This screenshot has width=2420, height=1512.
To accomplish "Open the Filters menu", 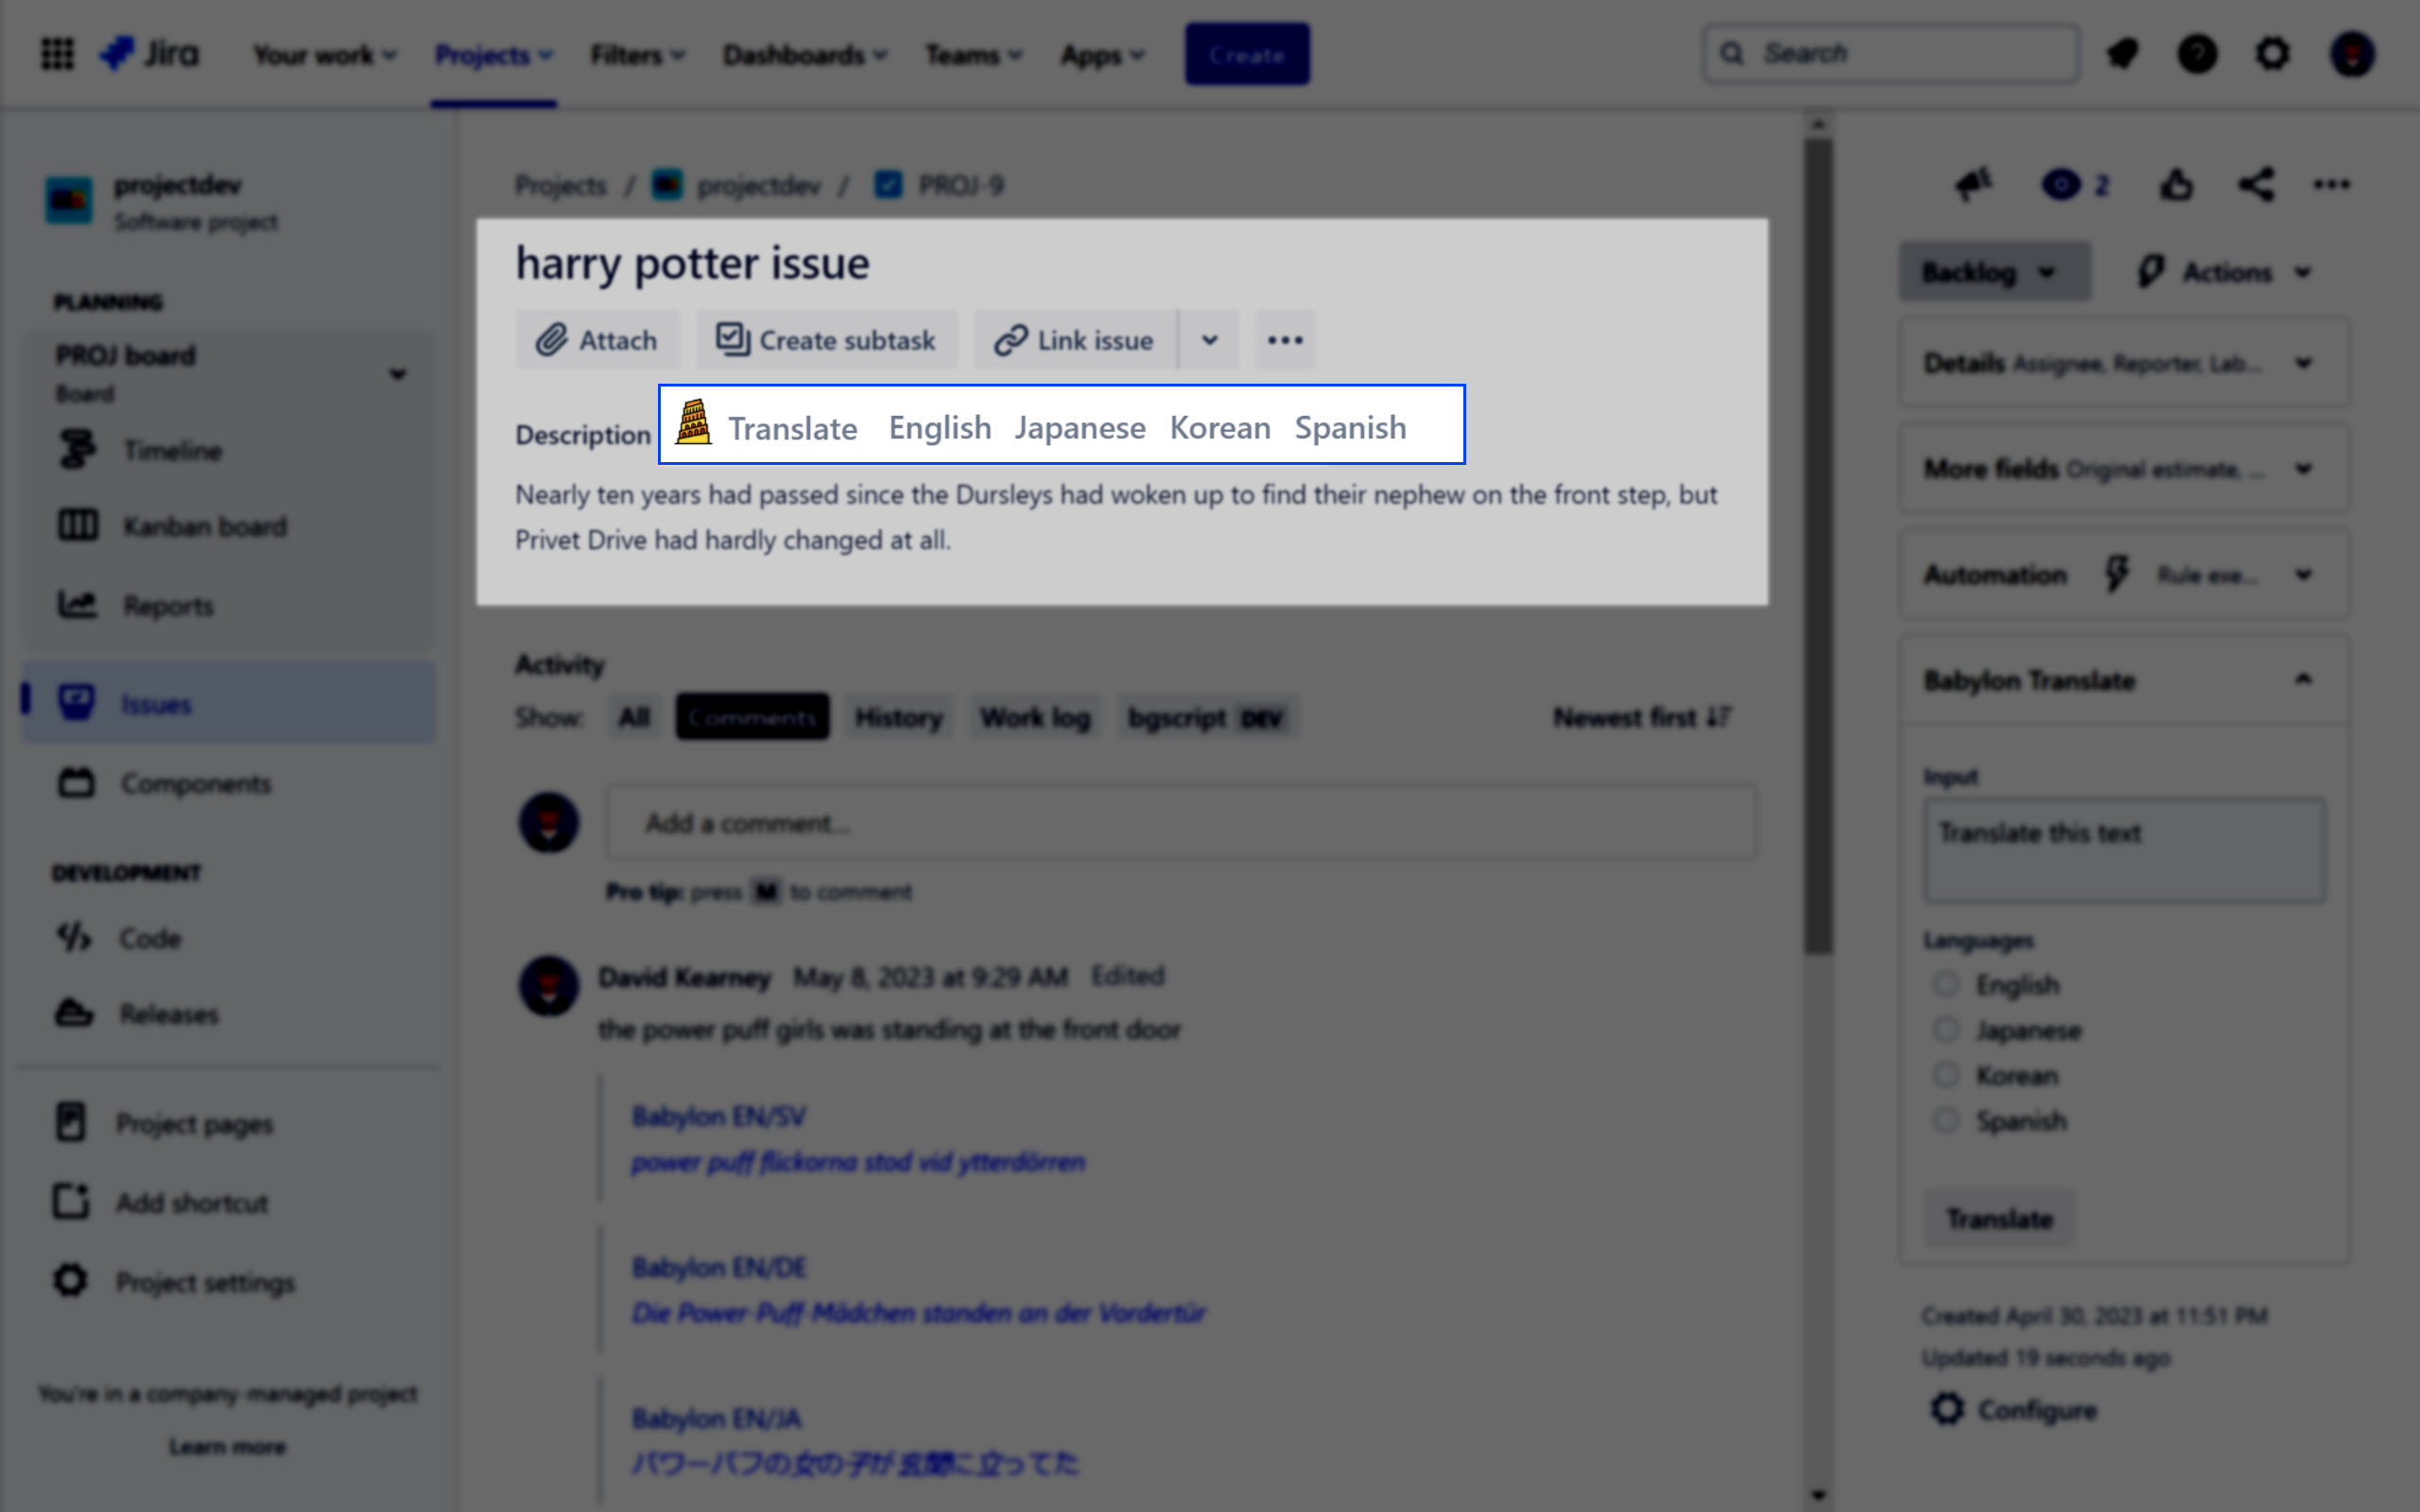I will (637, 55).
